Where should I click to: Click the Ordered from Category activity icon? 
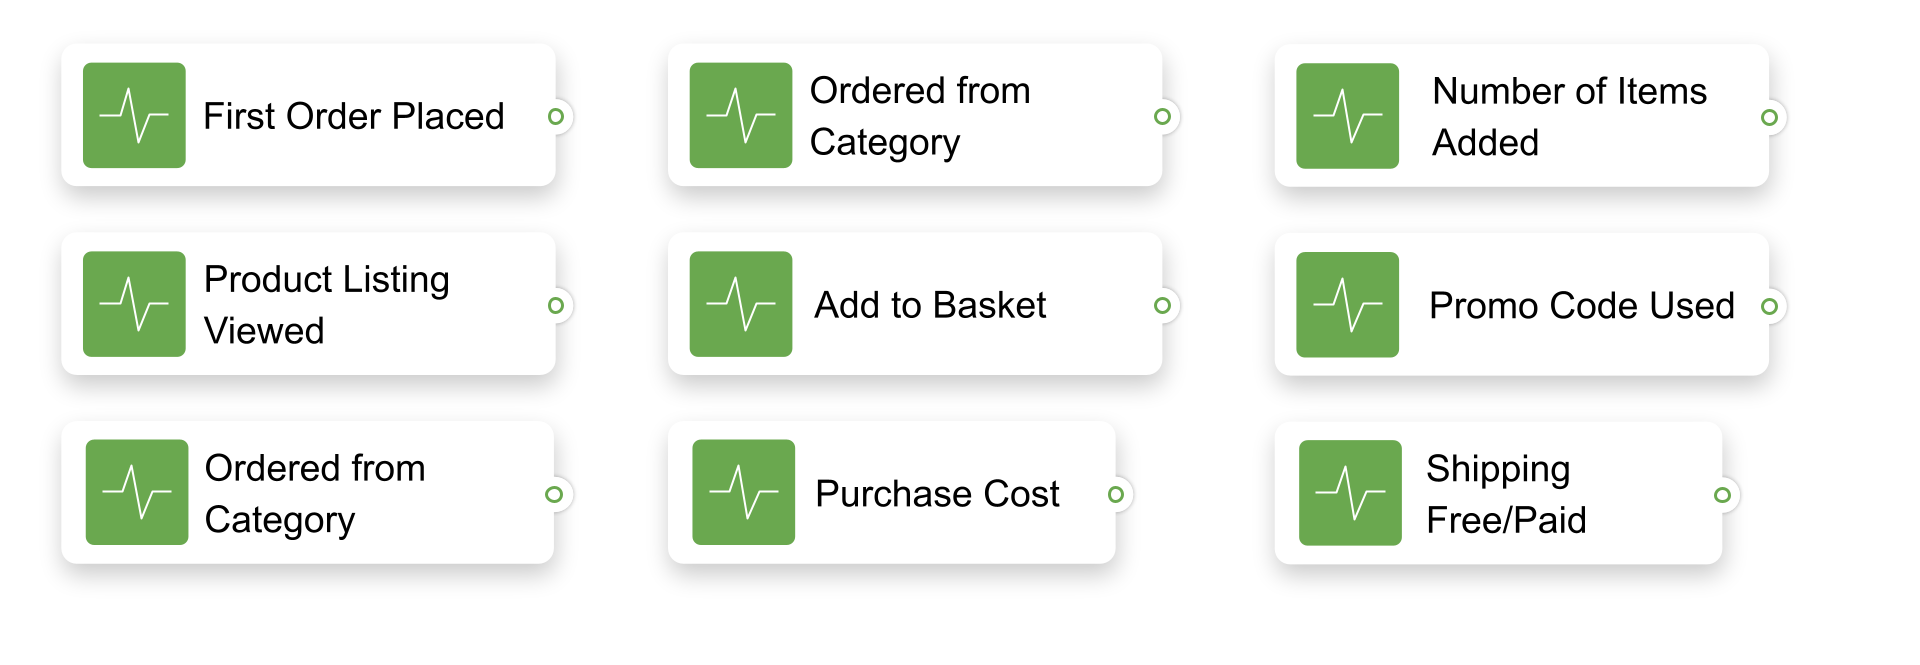pos(741,116)
